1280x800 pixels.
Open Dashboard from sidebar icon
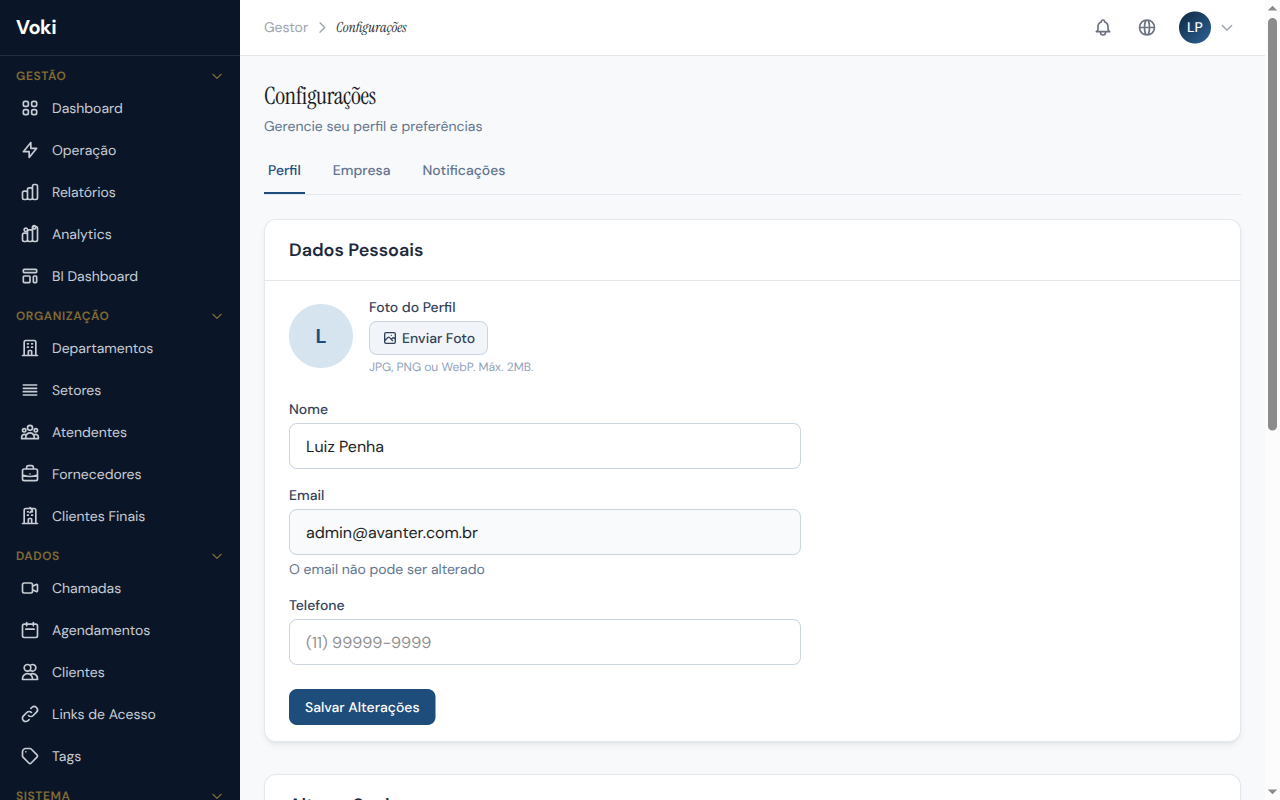(30, 108)
